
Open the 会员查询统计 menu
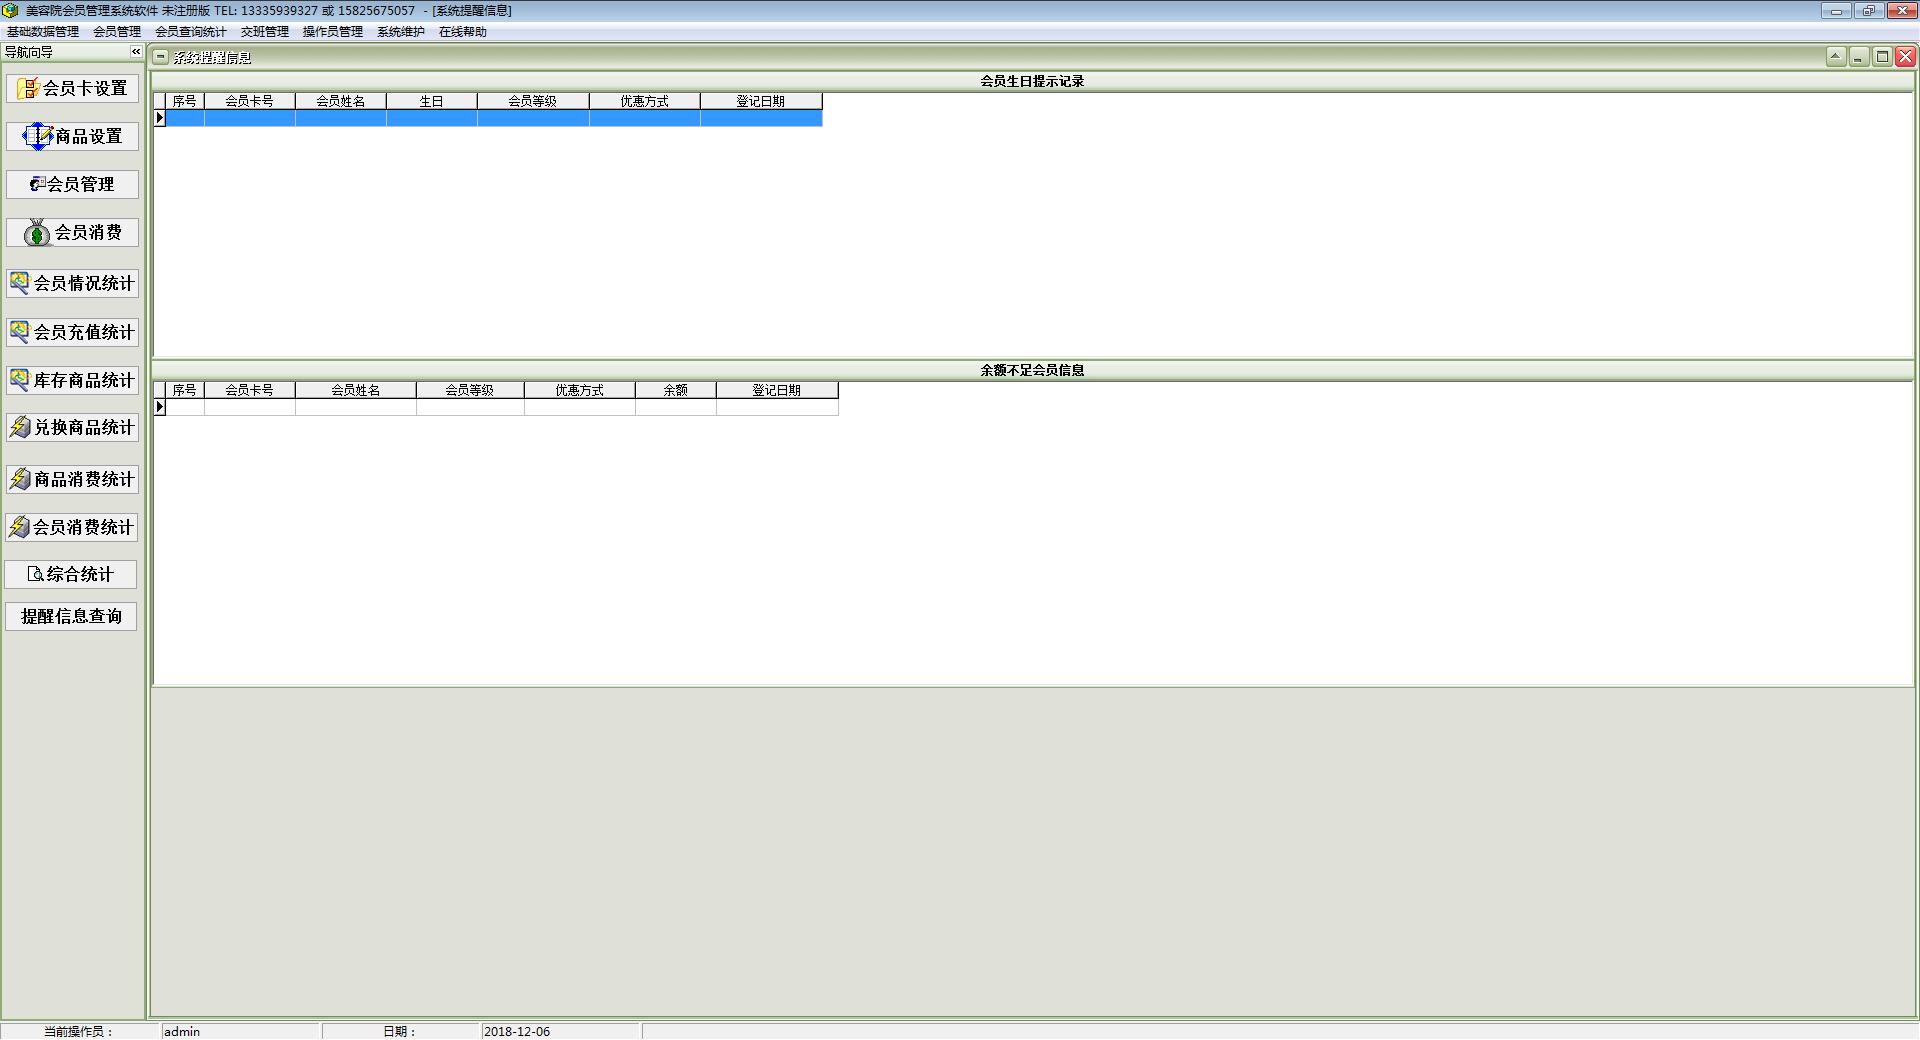[191, 32]
